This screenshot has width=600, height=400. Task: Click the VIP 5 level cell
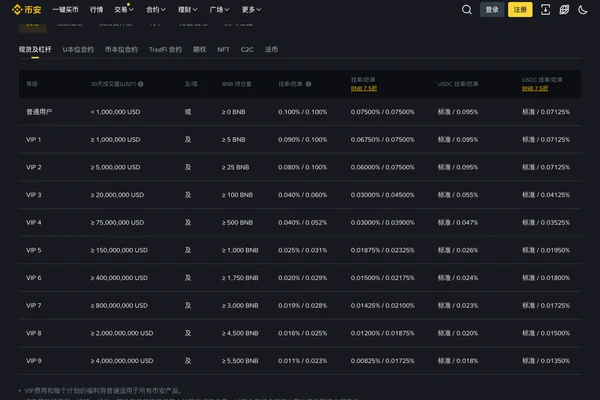click(x=34, y=250)
